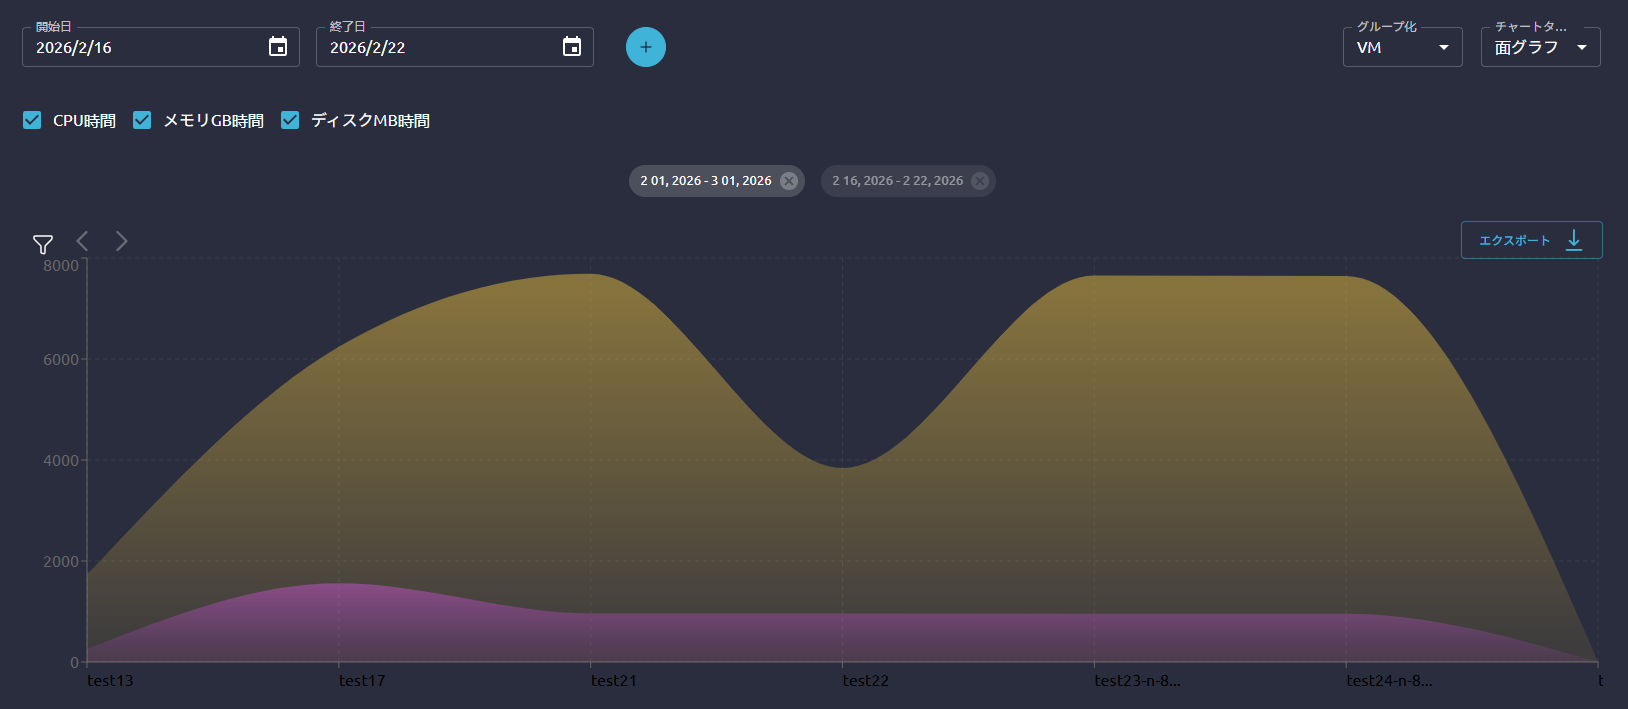Viewport: 1628px width, 709px height.
Task: Disable the ディスクMB時間 checkbox
Action: tap(290, 121)
